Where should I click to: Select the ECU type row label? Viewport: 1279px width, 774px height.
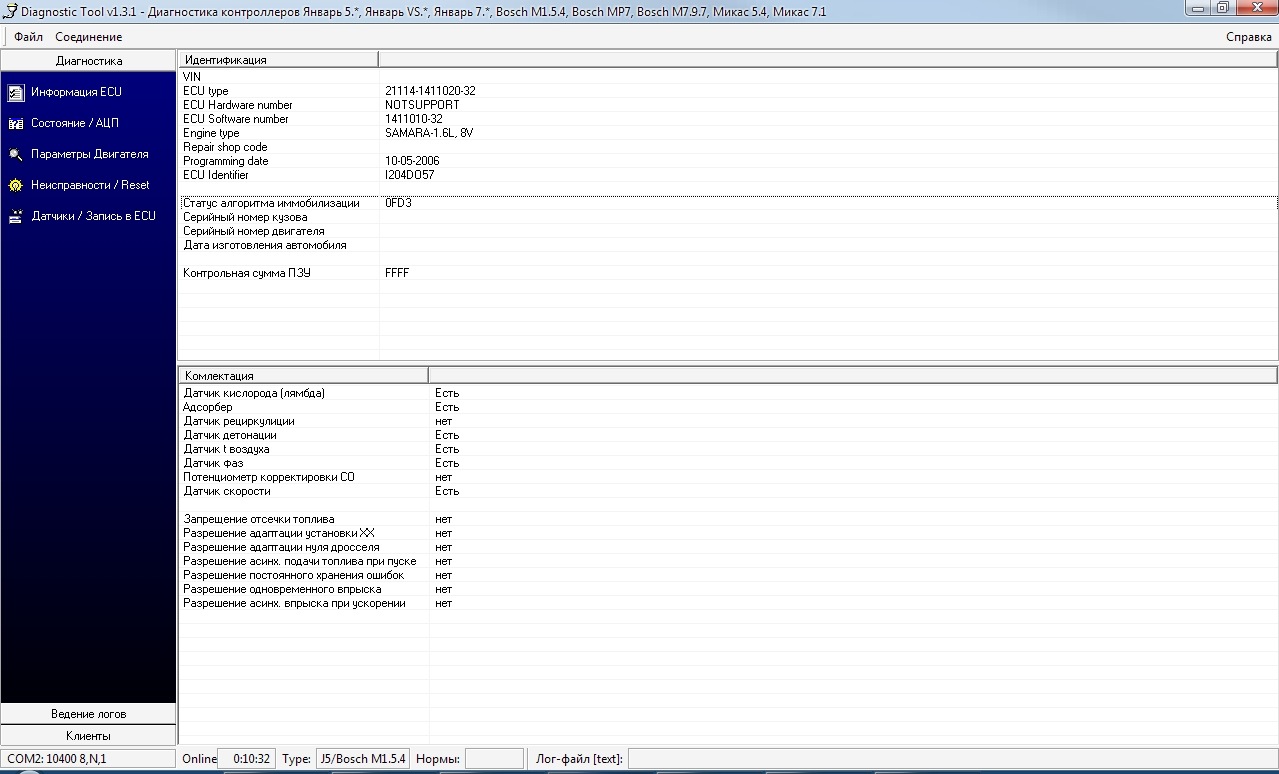coord(206,91)
